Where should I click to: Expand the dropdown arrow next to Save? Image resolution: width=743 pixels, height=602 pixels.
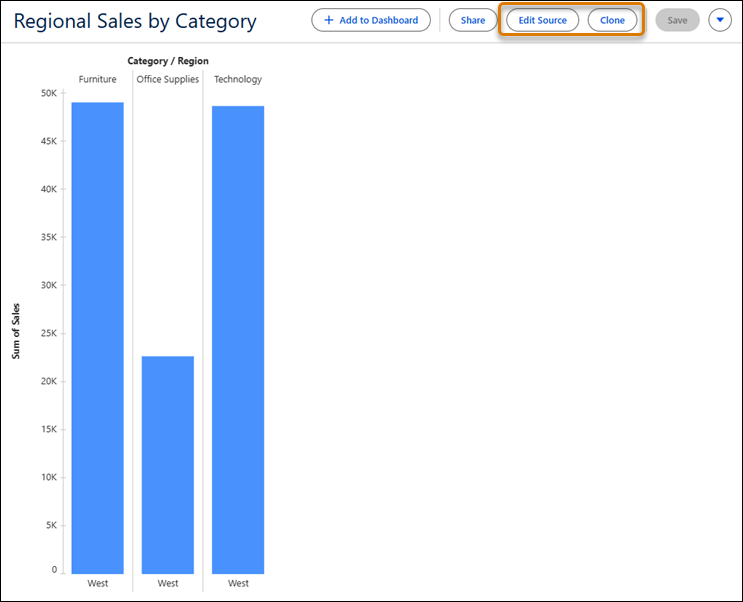(720, 20)
